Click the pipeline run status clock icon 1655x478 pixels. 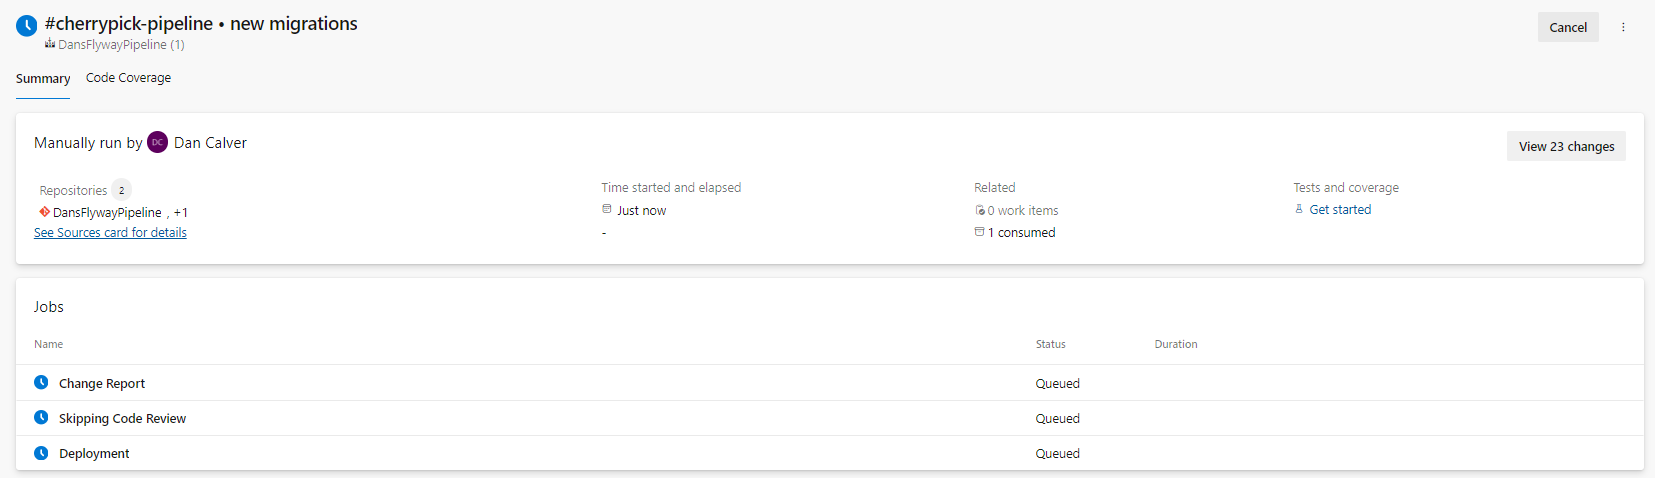(x=27, y=26)
